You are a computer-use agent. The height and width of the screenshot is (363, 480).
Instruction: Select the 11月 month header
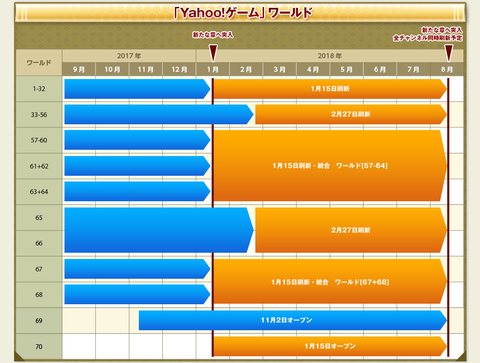tap(146, 69)
